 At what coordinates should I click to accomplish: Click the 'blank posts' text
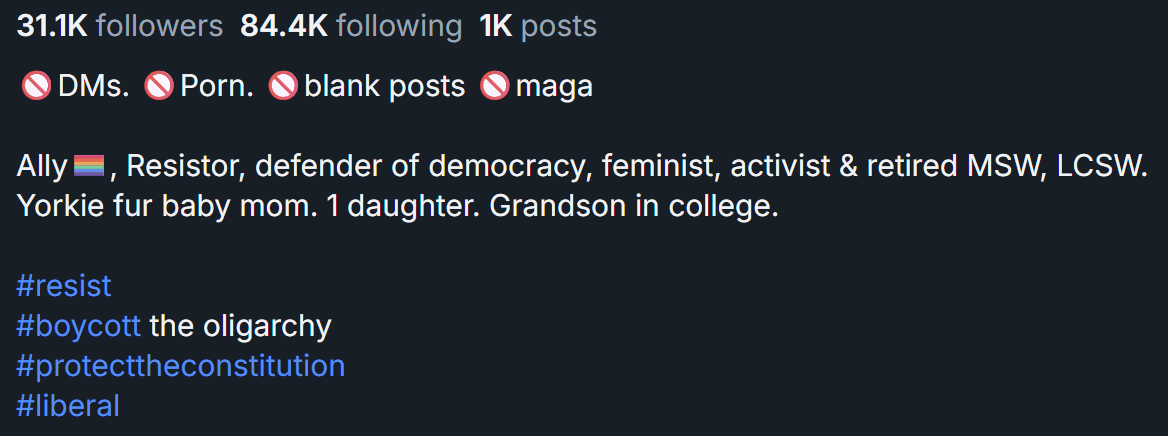click(385, 87)
